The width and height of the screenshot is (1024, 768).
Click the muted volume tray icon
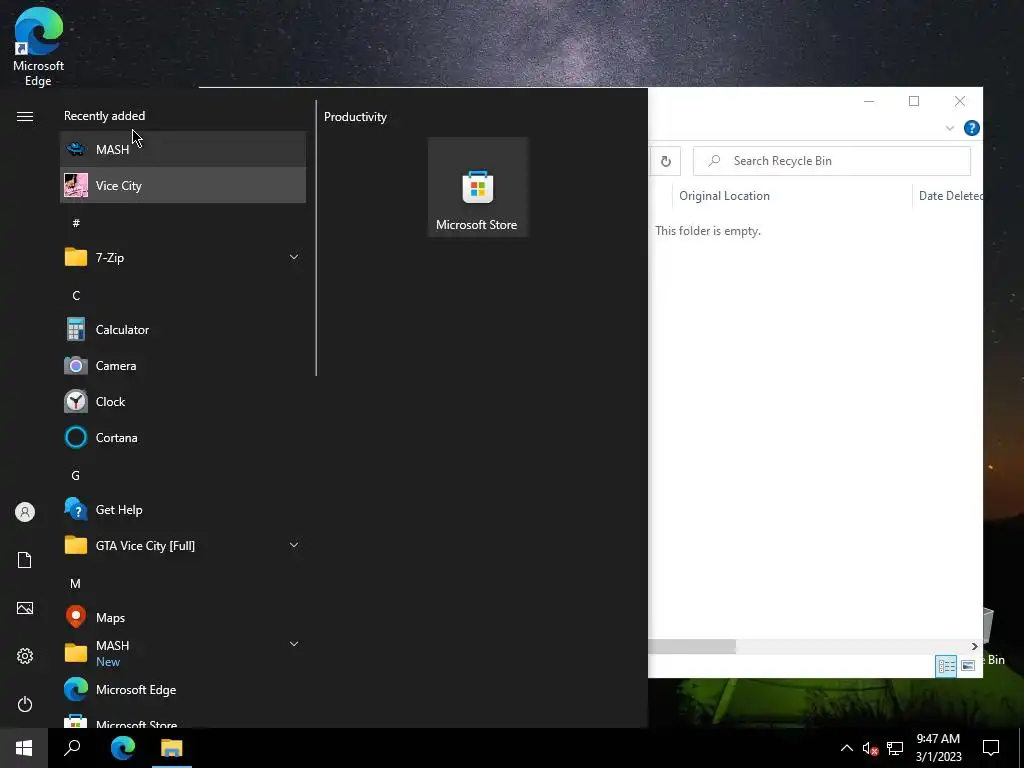871,748
